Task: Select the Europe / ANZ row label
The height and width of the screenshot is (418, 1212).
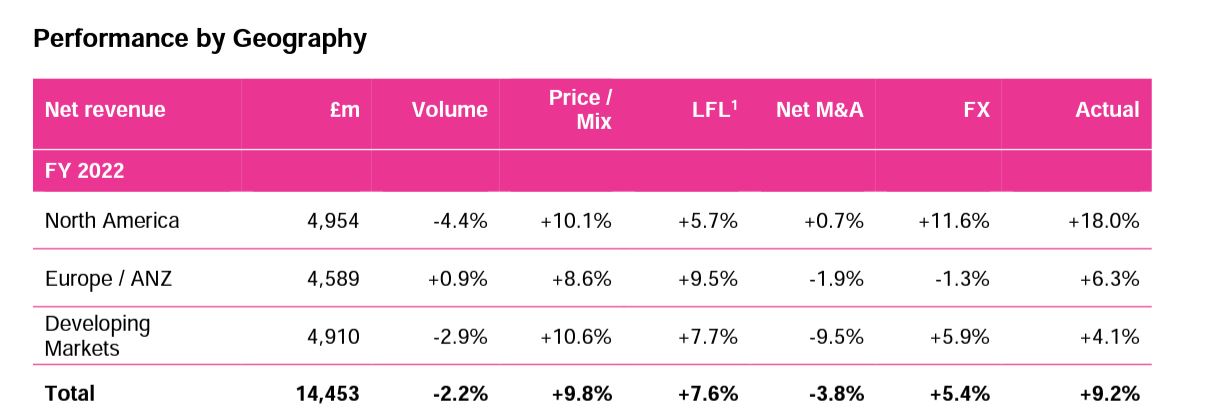Action: (108, 279)
